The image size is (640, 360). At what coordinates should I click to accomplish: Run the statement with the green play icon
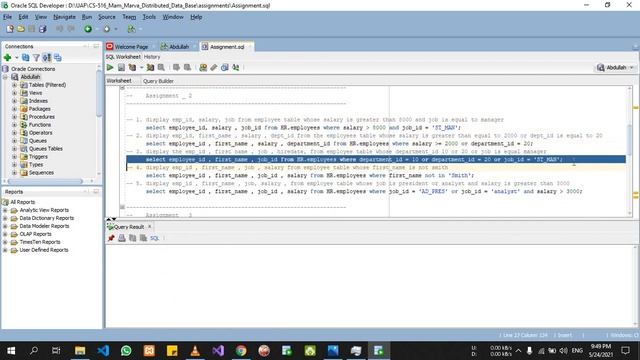click(110, 67)
